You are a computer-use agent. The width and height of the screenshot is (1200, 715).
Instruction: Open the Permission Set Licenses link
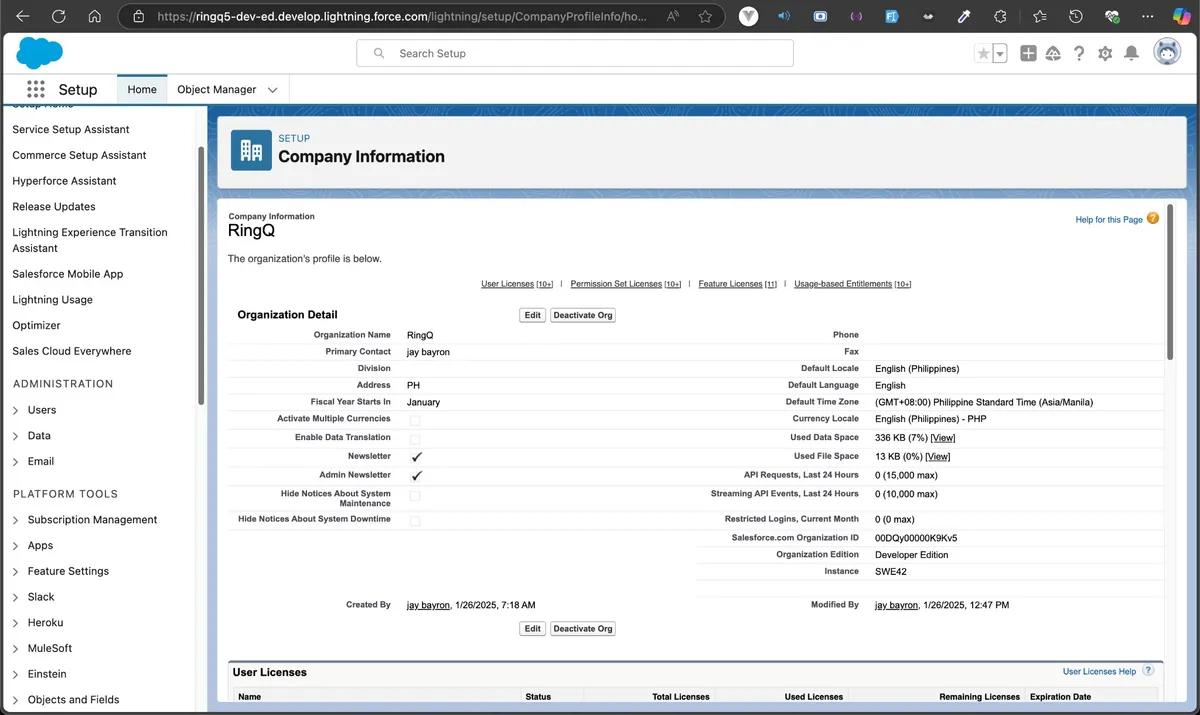click(x=614, y=284)
